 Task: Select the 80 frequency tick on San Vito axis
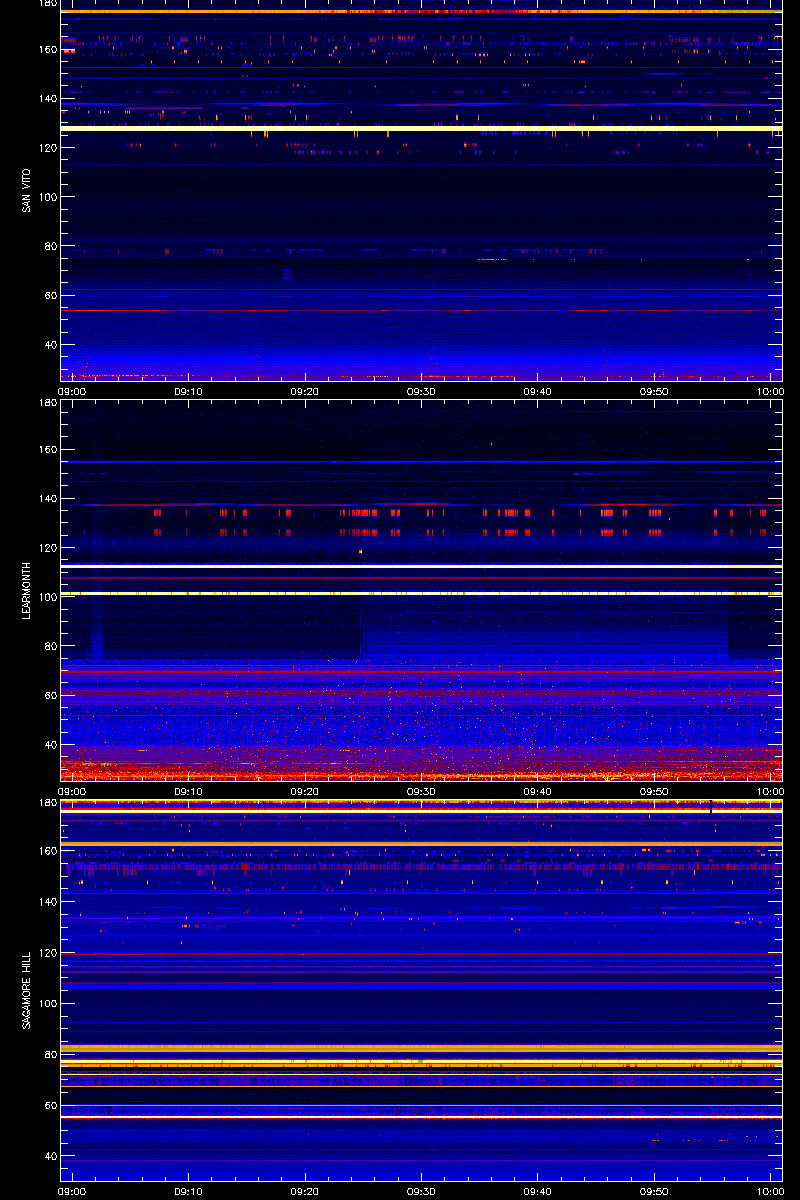click(49, 246)
